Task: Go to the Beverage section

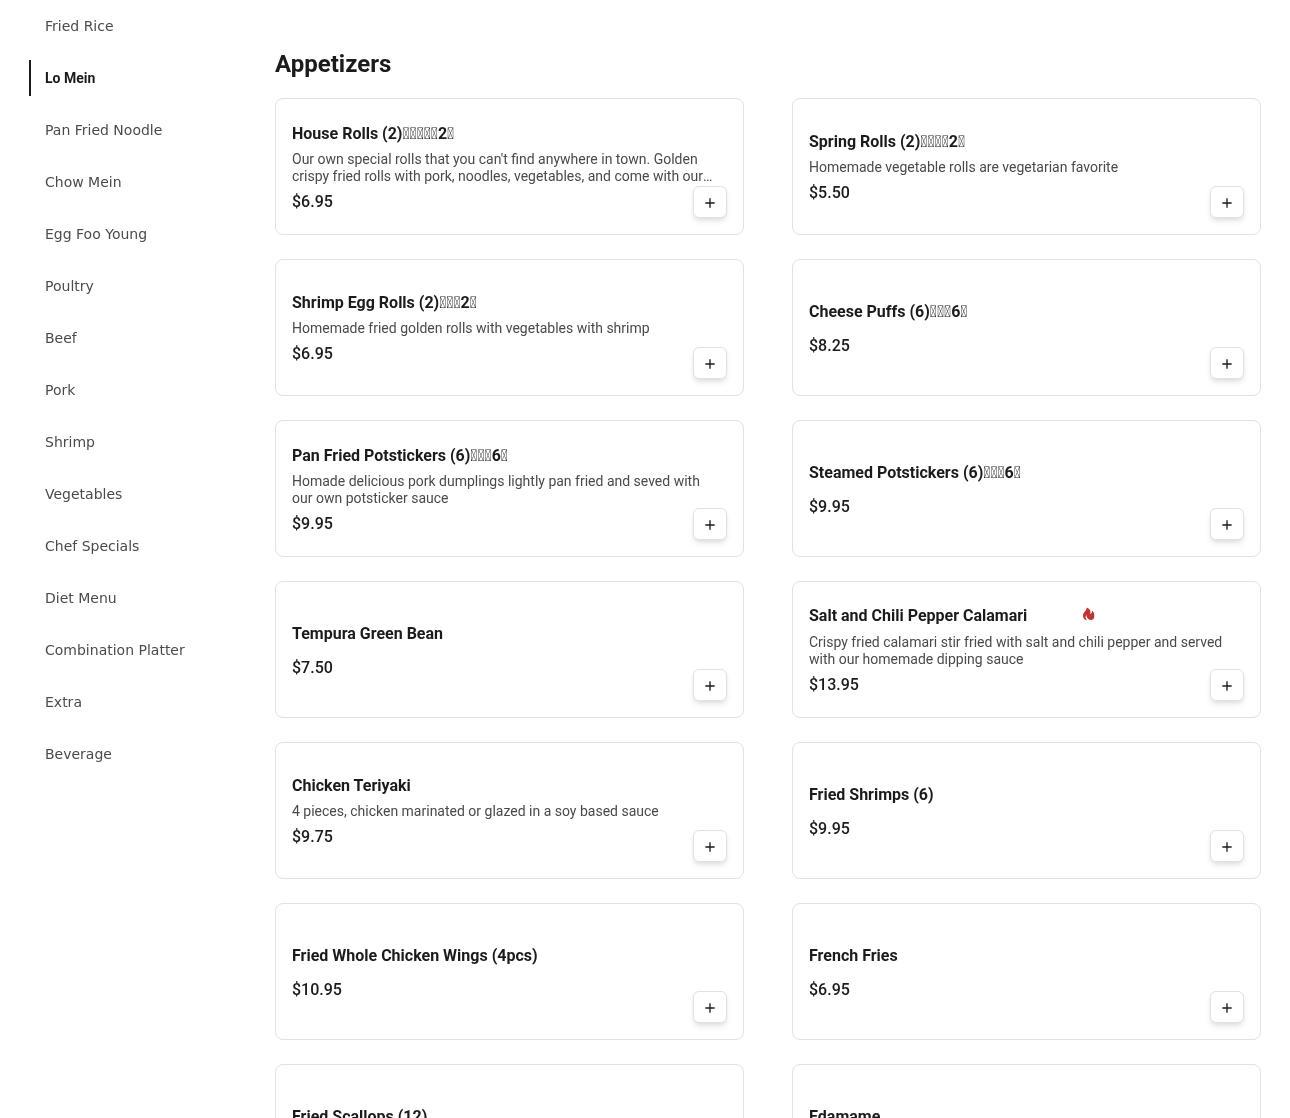Action: (x=78, y=754)
